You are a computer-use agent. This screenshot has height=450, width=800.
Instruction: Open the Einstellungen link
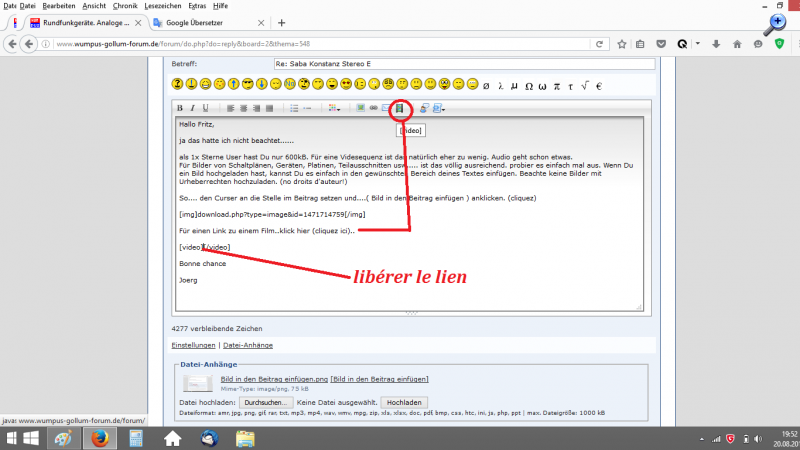[194, 345]
